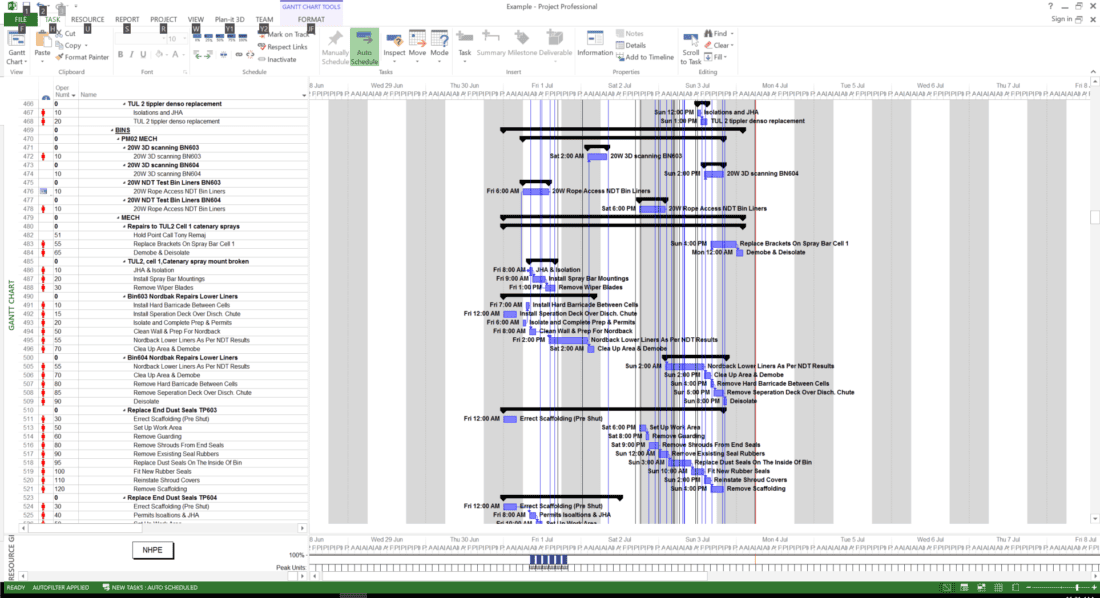The image size is (1100, 598).
Task: Switch to the PROJECT ribbon tab
Action: coord(163,19)
